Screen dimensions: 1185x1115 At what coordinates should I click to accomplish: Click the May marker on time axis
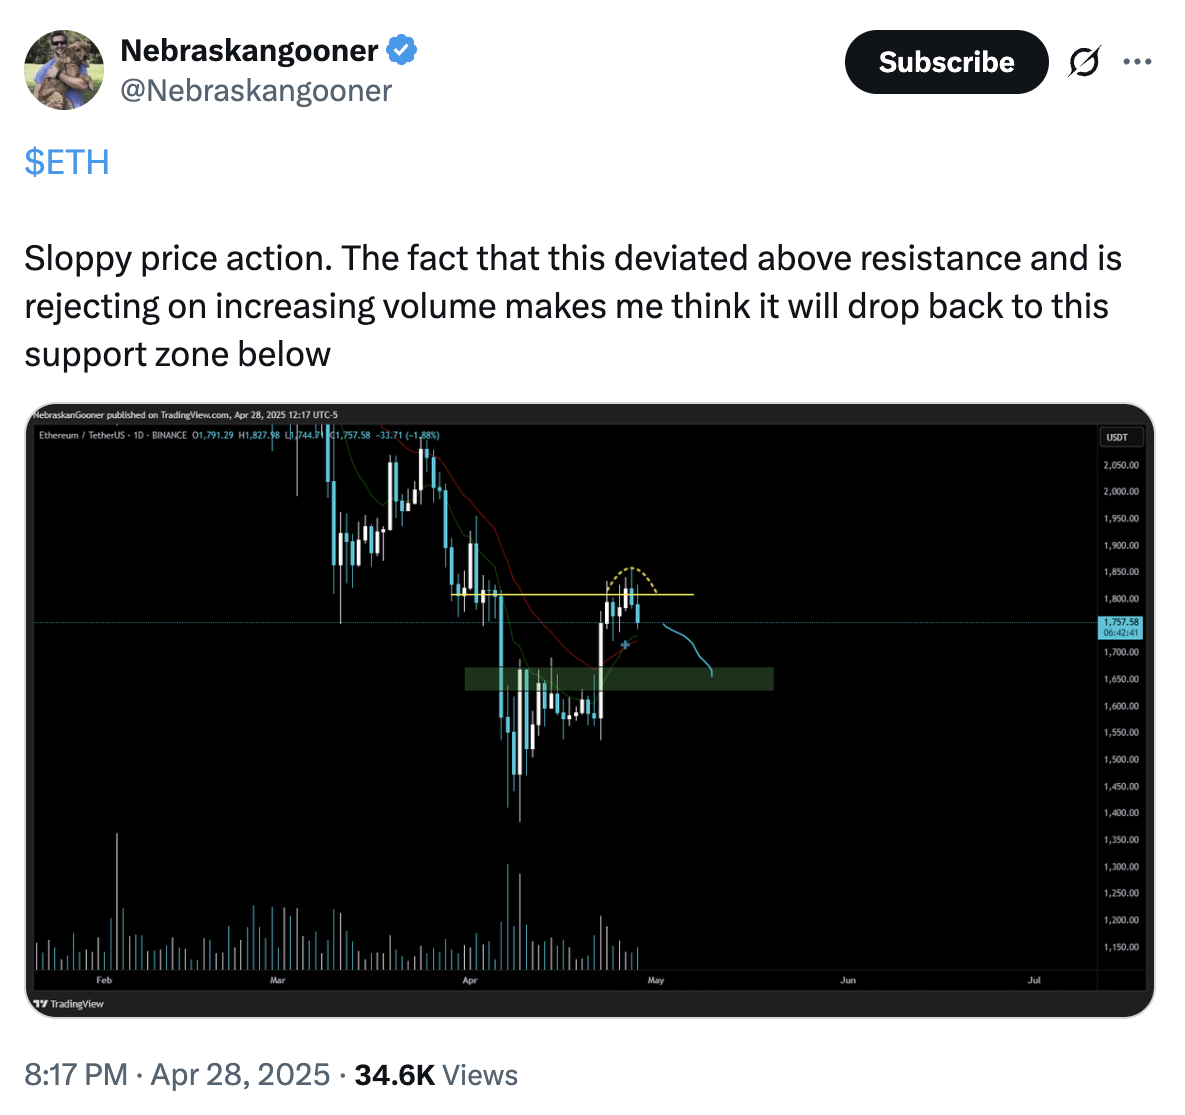(656, 980)
